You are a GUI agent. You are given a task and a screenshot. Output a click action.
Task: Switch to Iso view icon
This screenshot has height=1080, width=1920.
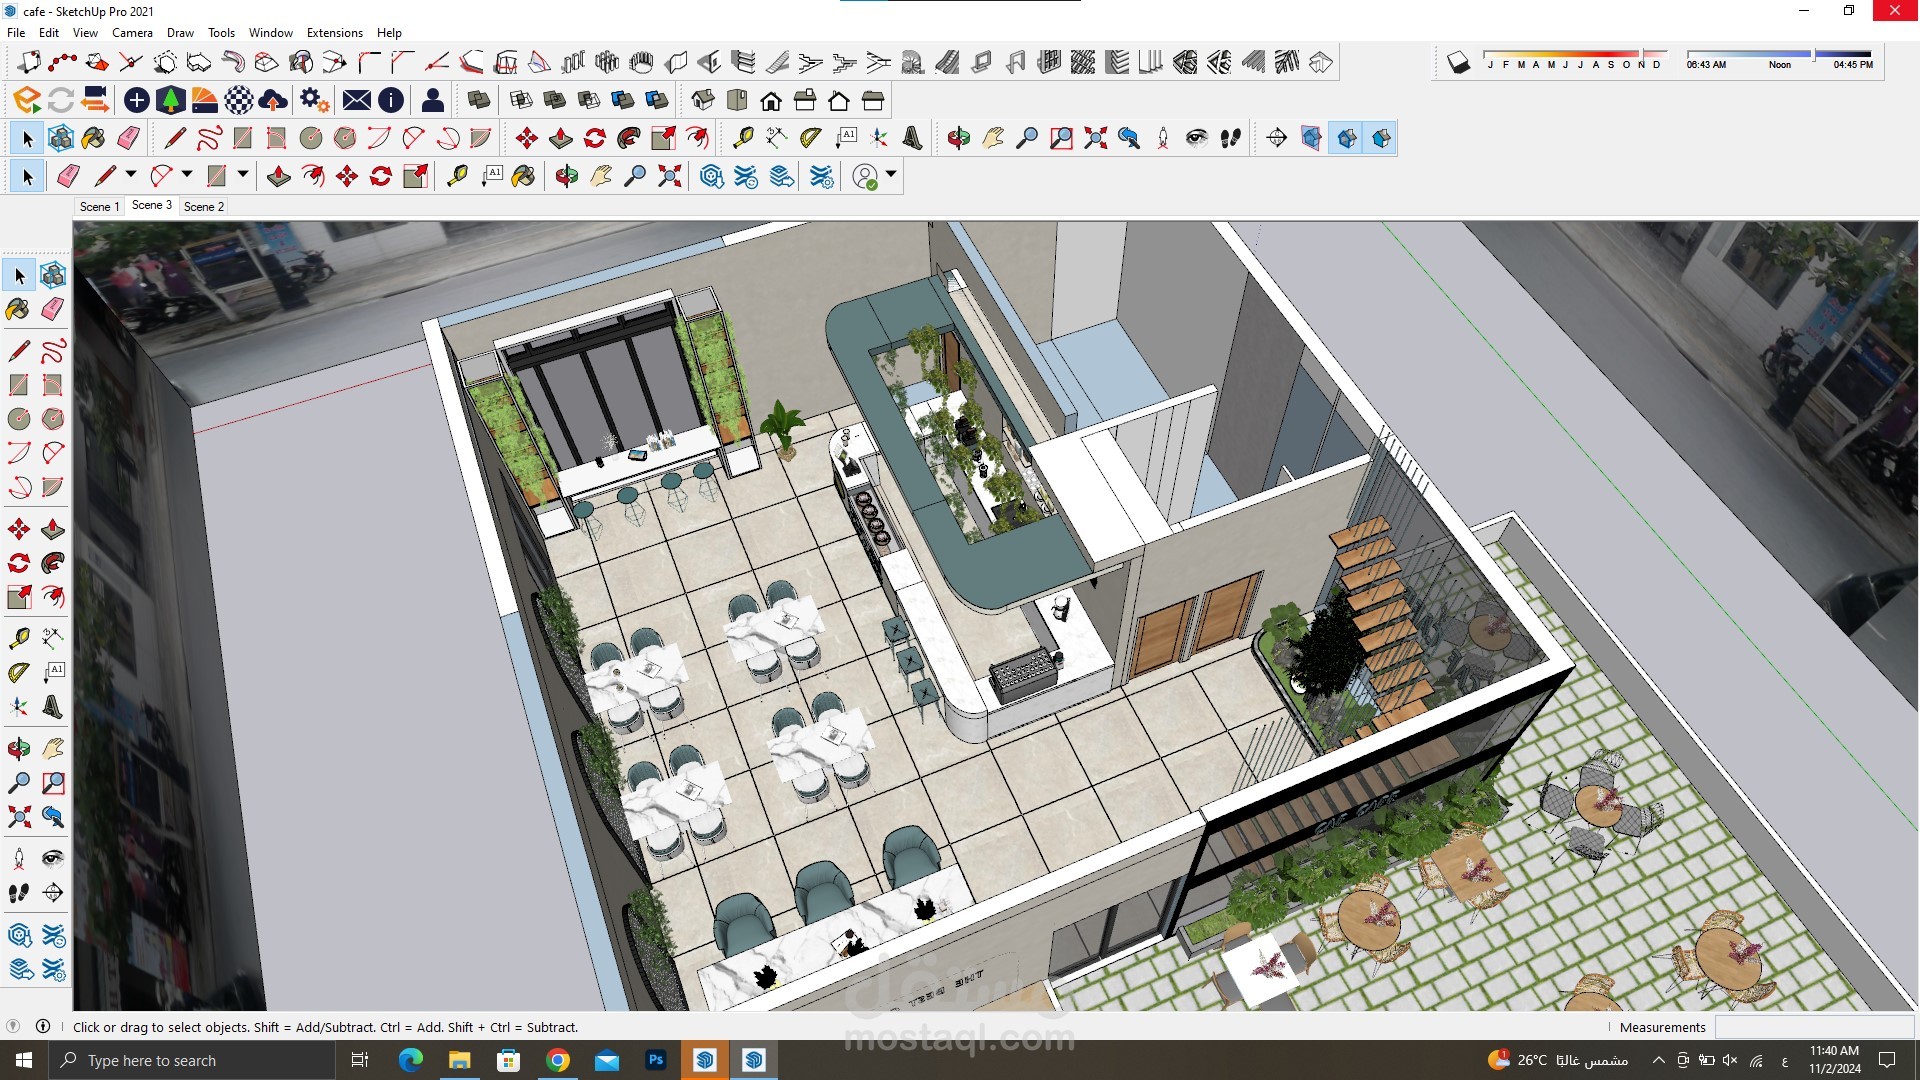[x=703, y=100]
